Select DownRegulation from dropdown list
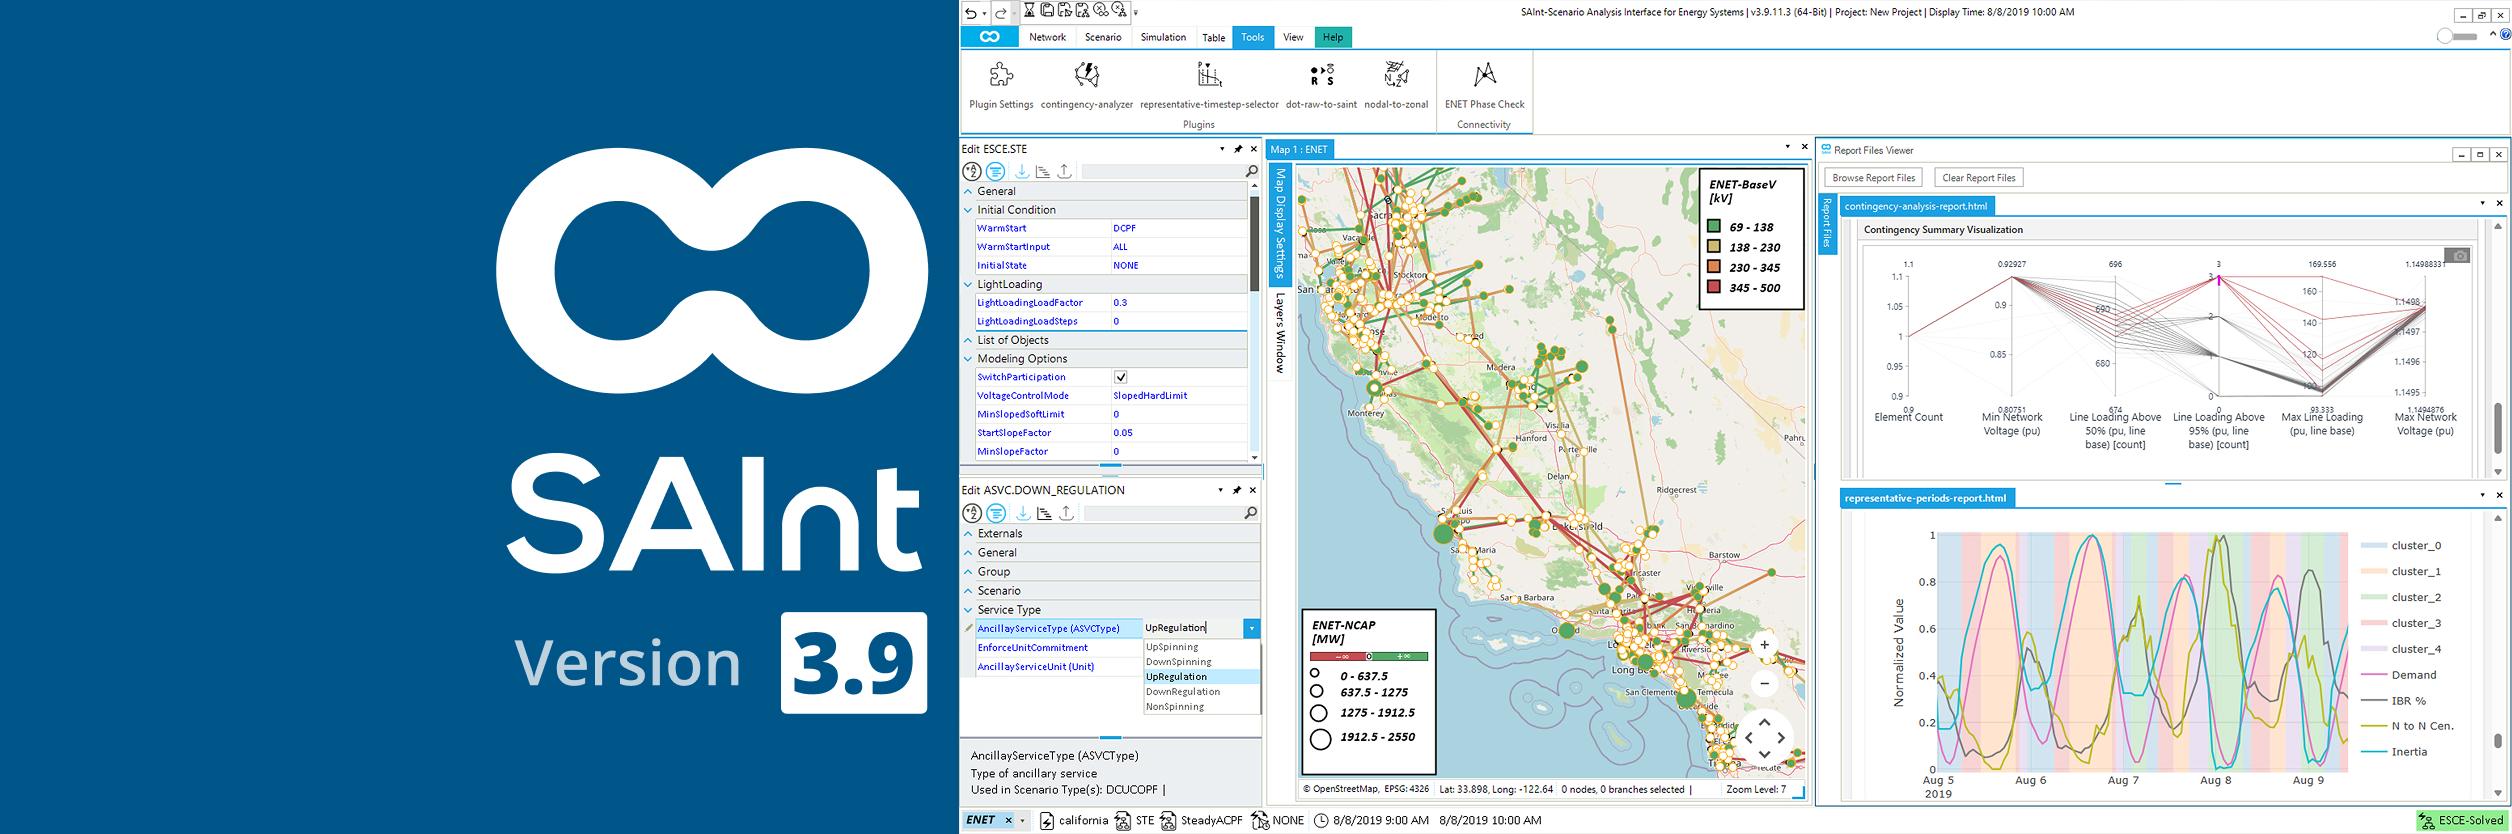 pos(1201,692)
